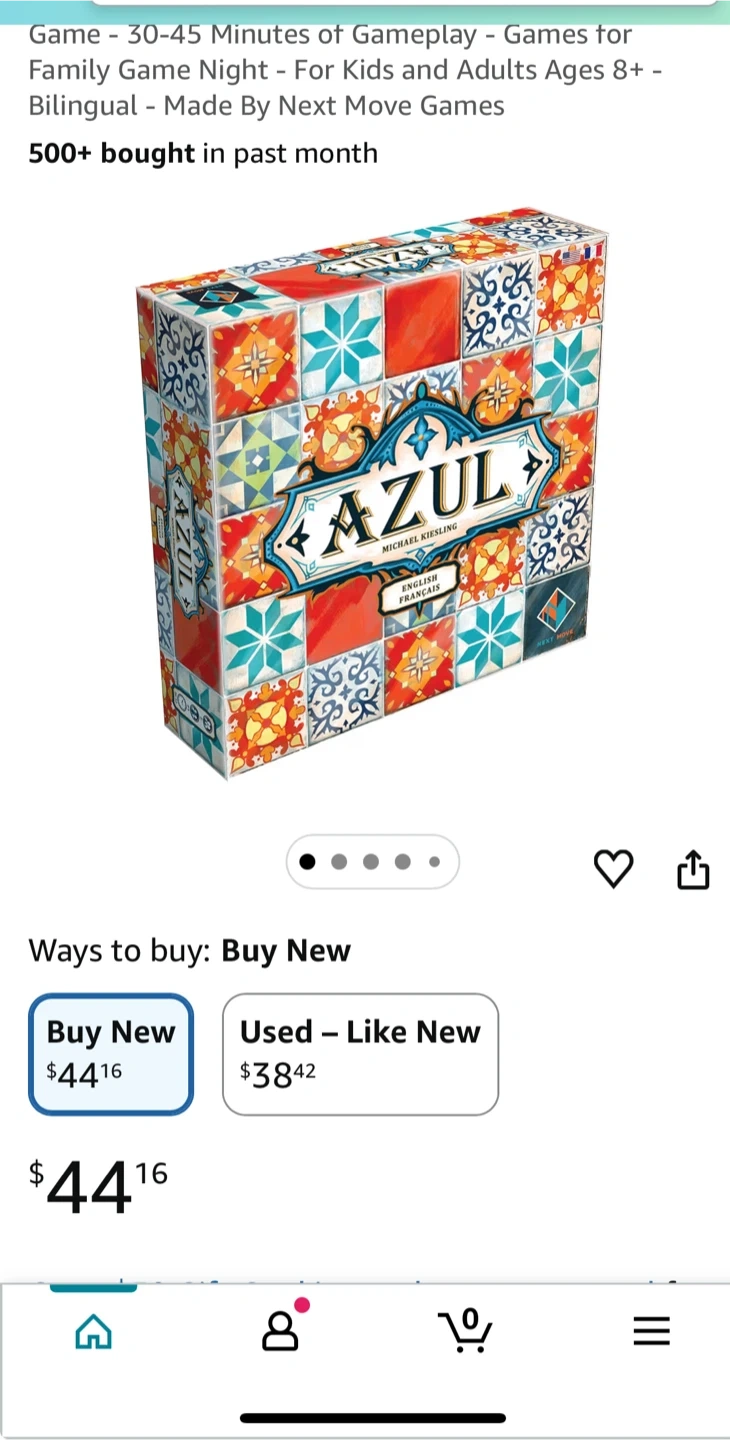The width and height of the screenshot is (730, 1440).
Task: Open the account profile icon
Action: click(x=280, y=1331)
